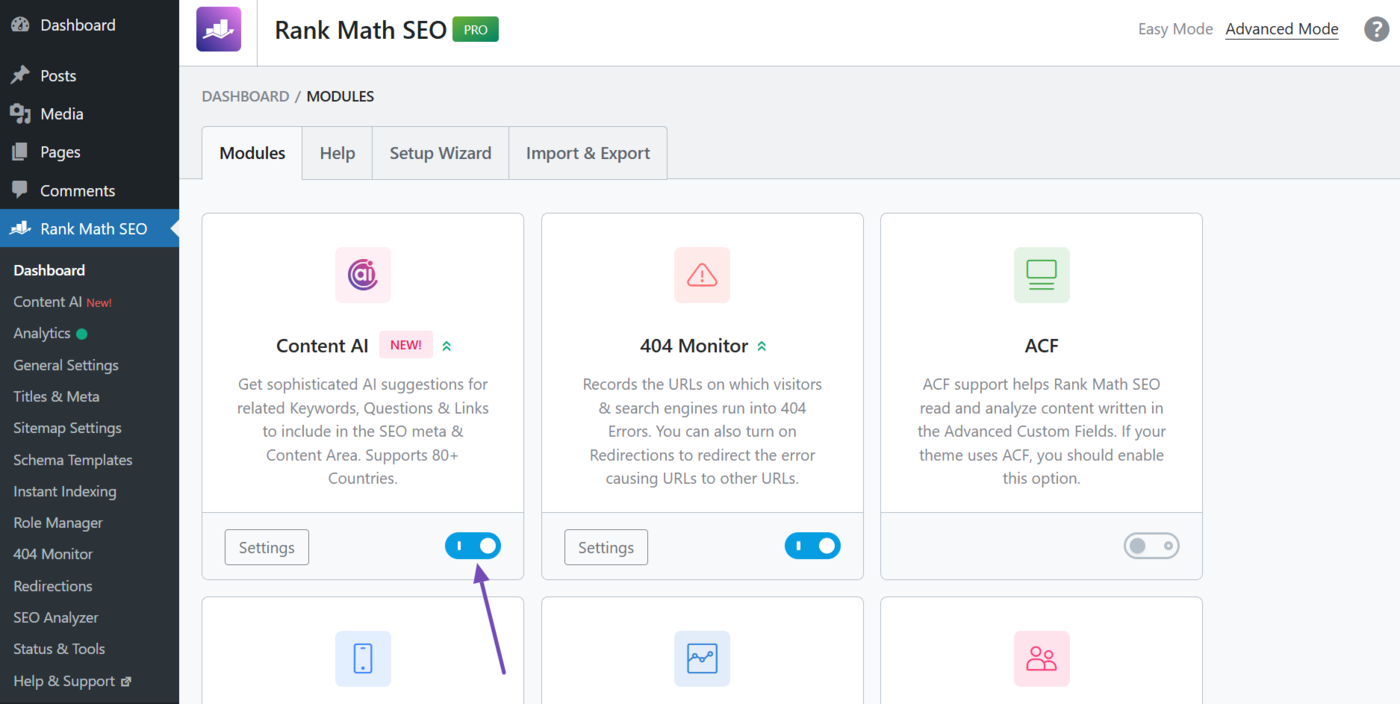
Task: Open the Import & Export tab
Action: pos(588,152)
